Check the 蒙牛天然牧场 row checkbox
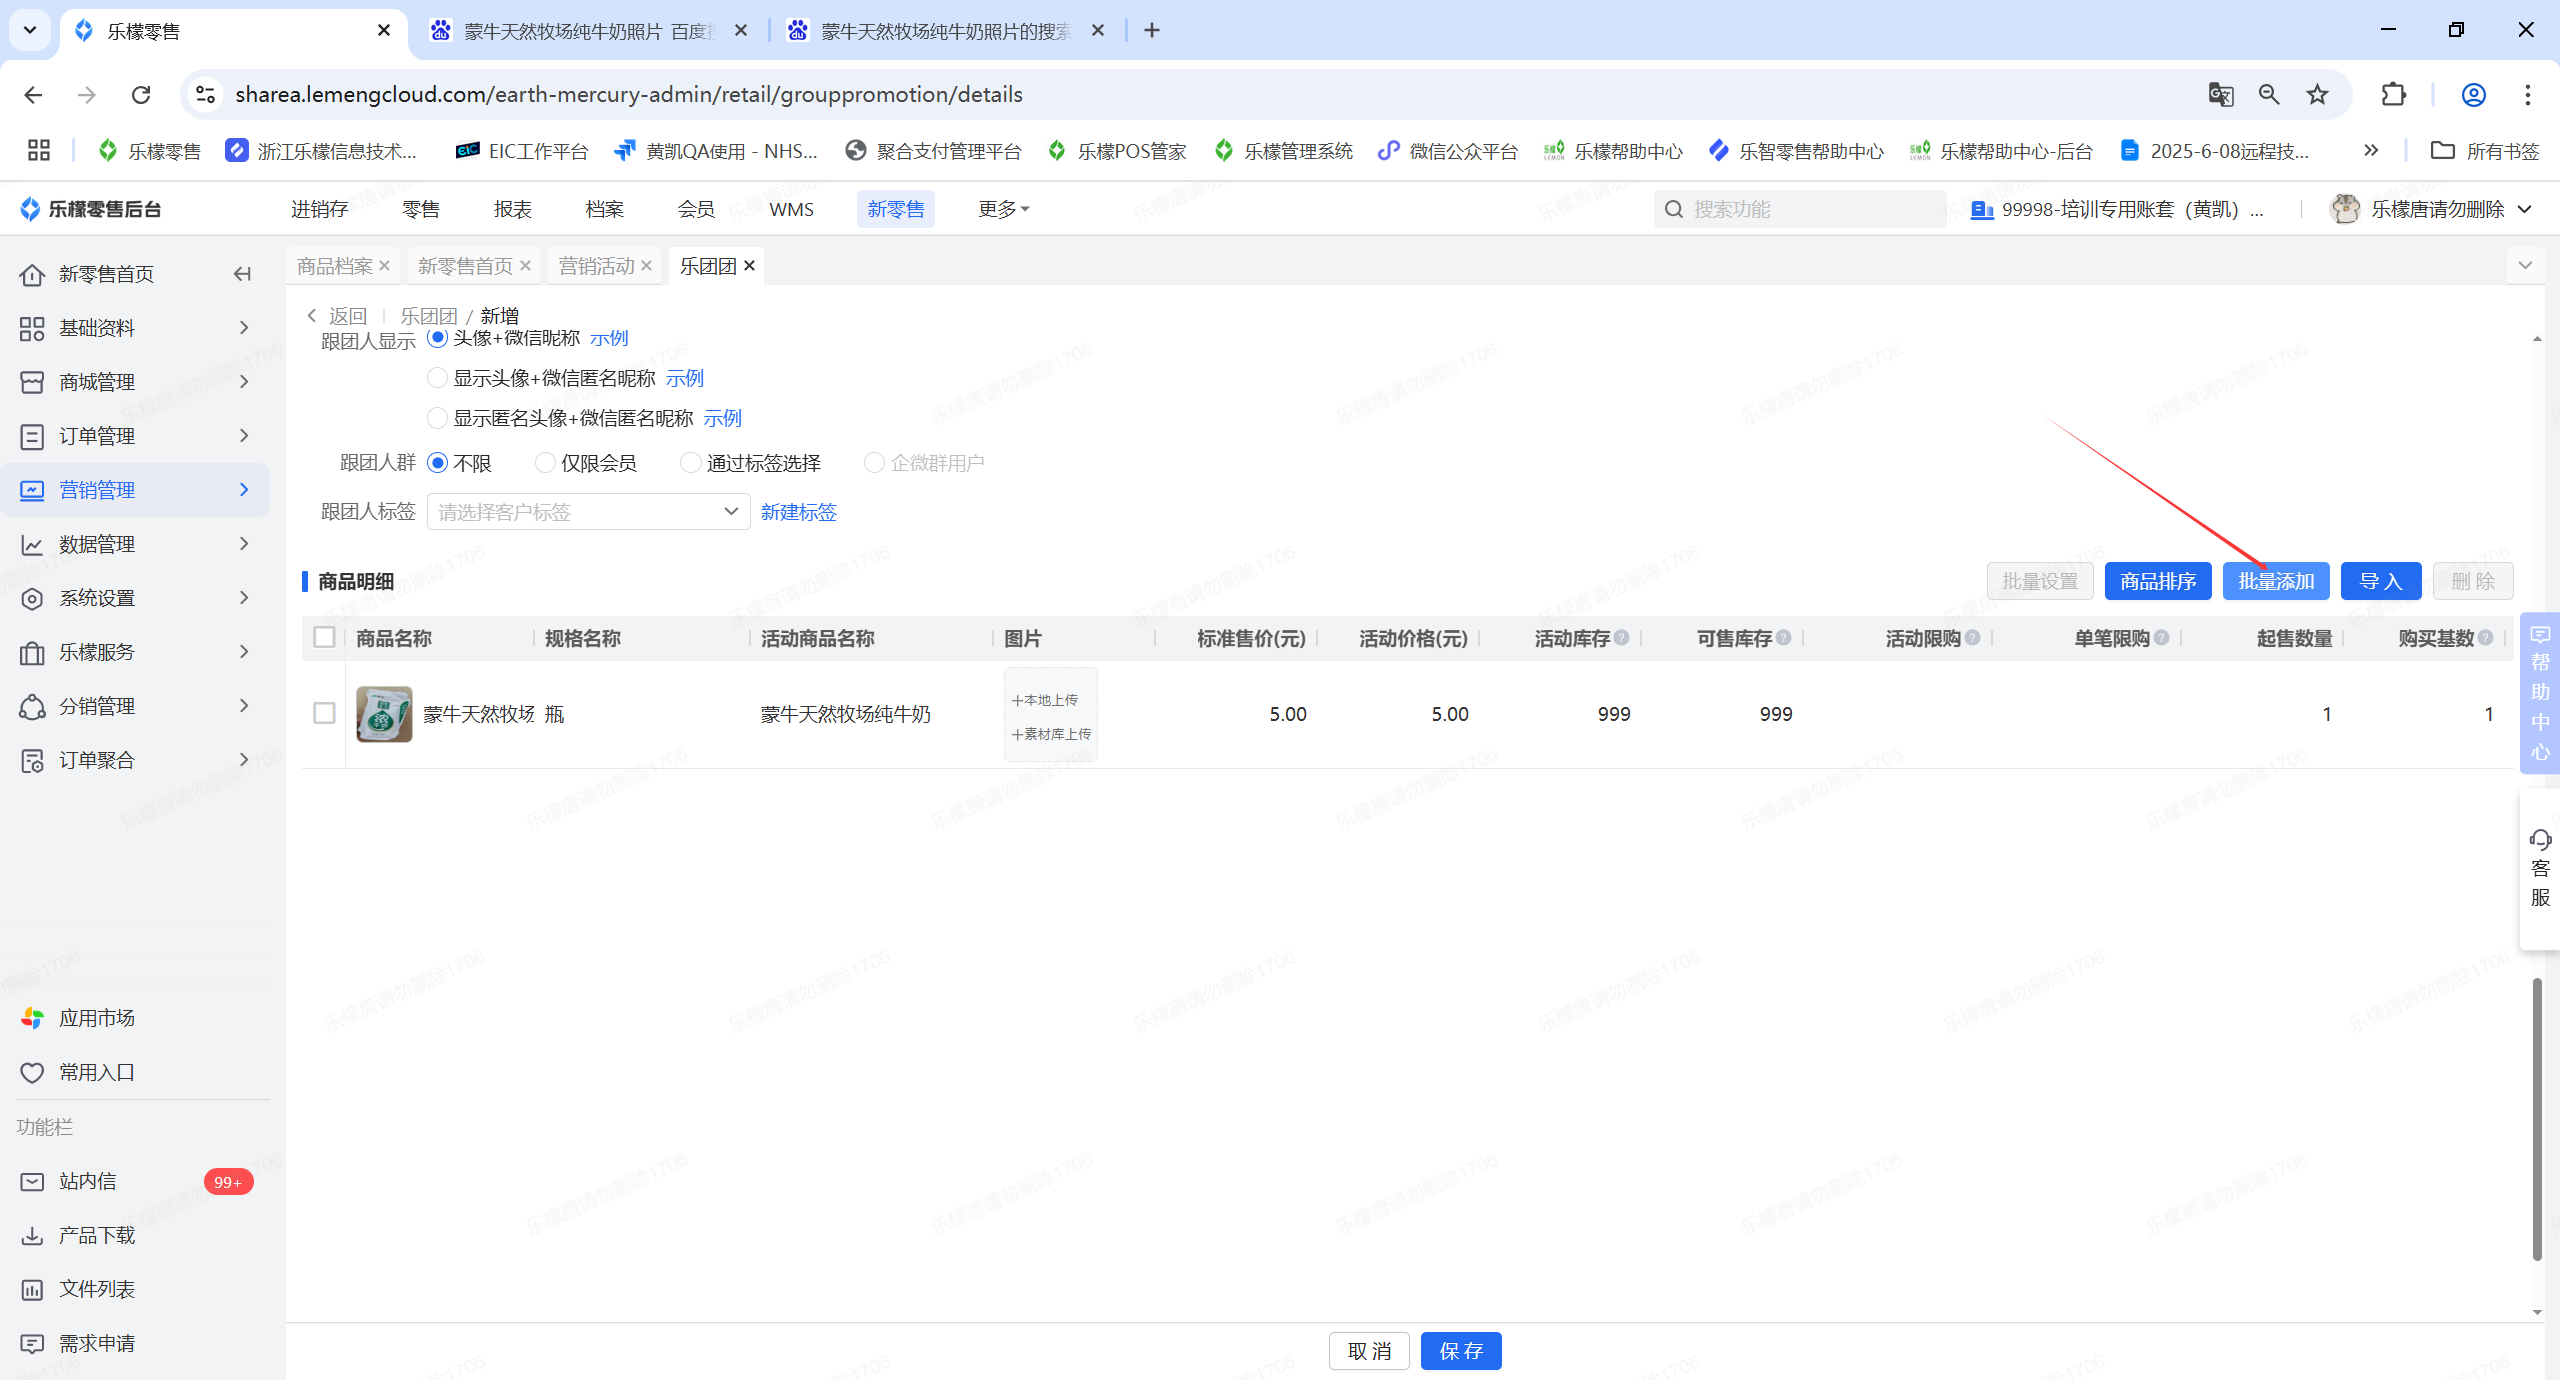This screenshot has height=1380, width=2560. tap(324, 713)
